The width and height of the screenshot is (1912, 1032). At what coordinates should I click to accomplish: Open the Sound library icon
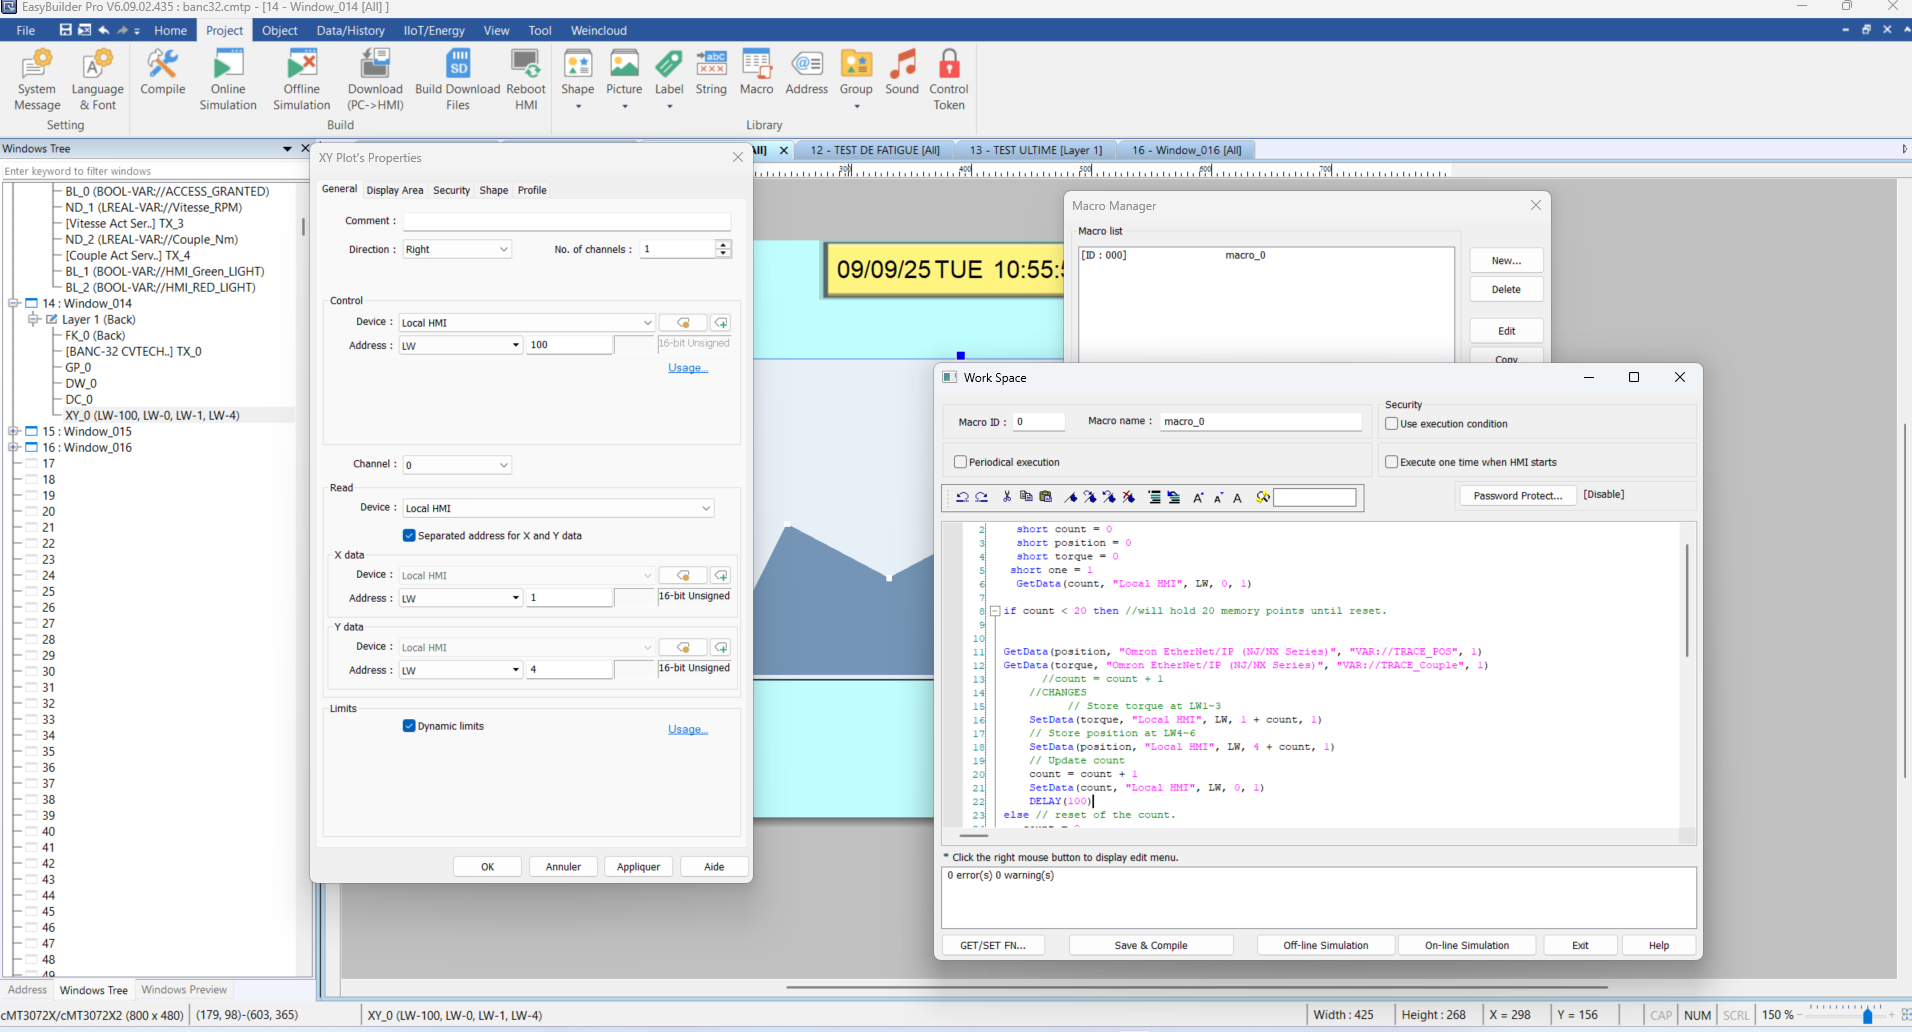point(901,73)
